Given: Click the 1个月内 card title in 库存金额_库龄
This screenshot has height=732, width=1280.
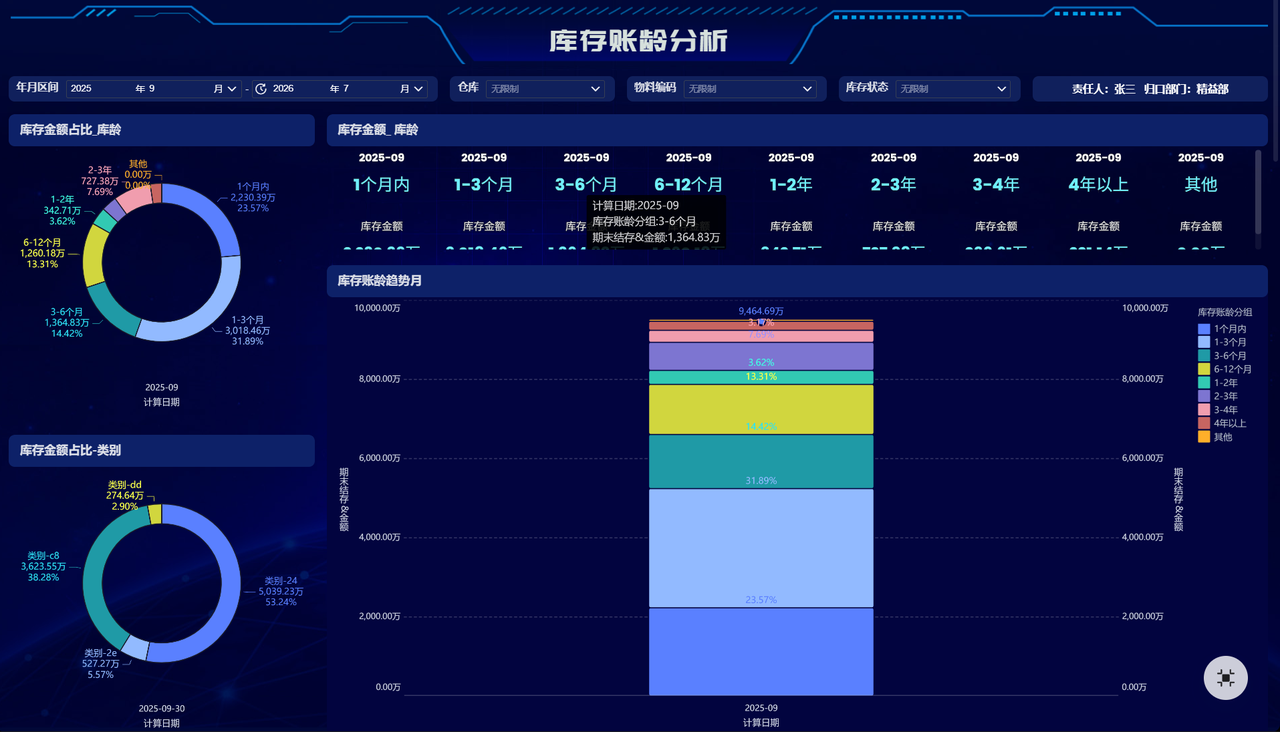Looking at the screenshot, I should pos(381,185).
